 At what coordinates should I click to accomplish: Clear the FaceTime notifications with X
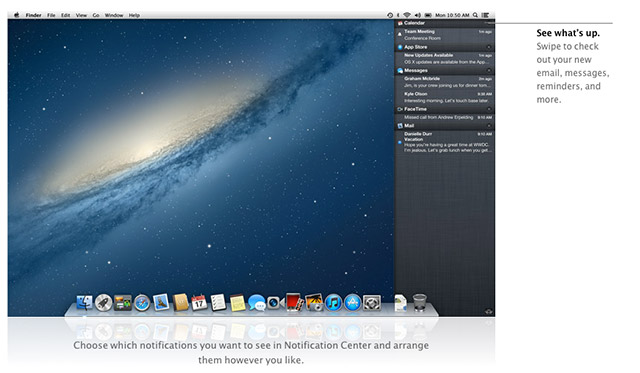point(489,109)
